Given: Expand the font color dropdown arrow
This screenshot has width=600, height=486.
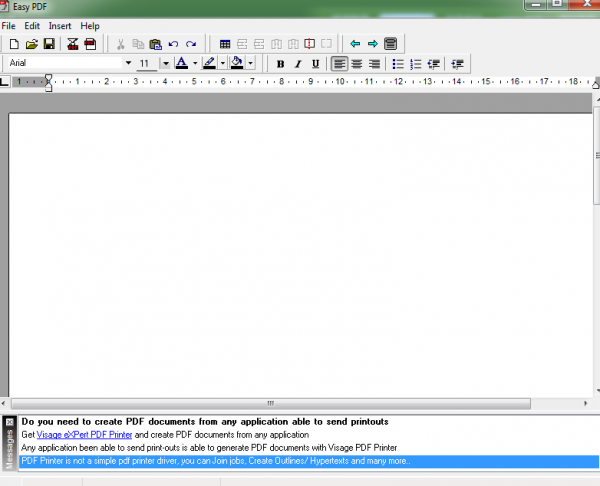Looking at the screenshot, I should click(195, 63).
